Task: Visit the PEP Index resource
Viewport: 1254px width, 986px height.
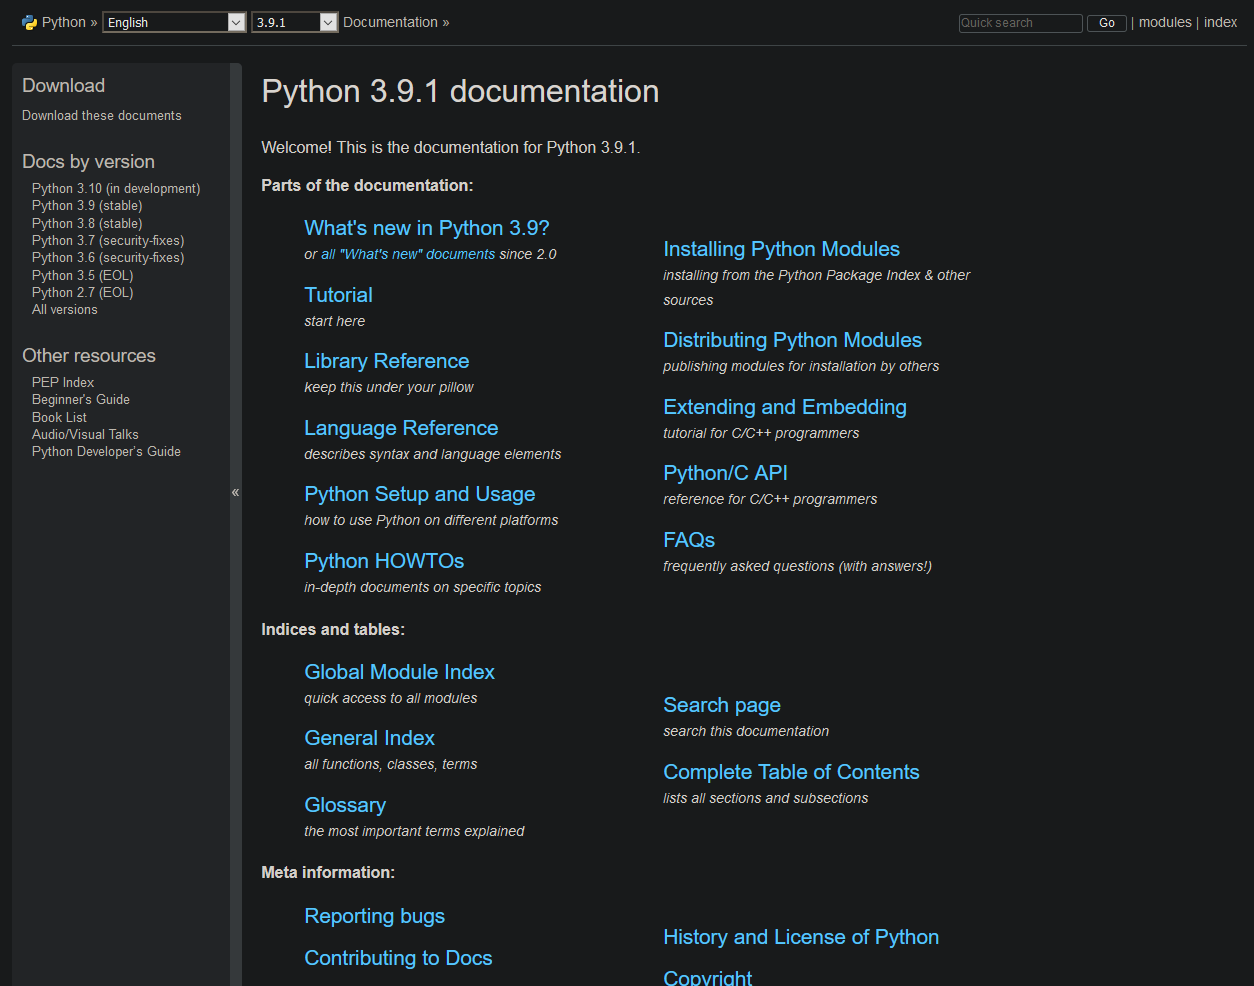Action: coord(62,382)
